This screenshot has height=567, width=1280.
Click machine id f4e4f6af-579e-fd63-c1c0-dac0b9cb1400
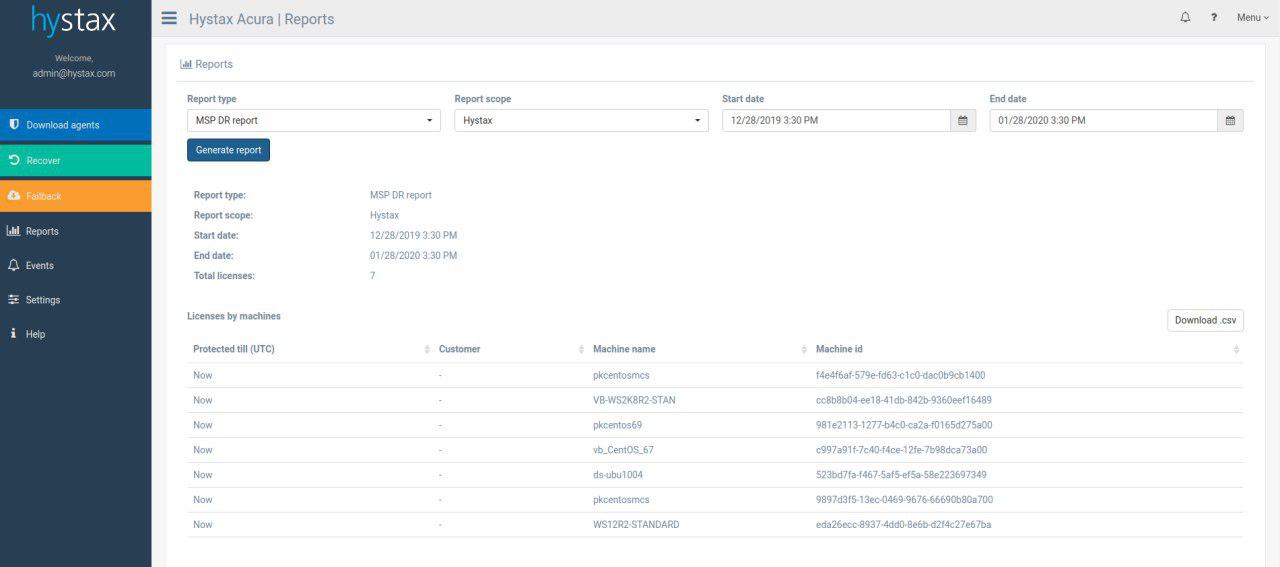(900, 375)
